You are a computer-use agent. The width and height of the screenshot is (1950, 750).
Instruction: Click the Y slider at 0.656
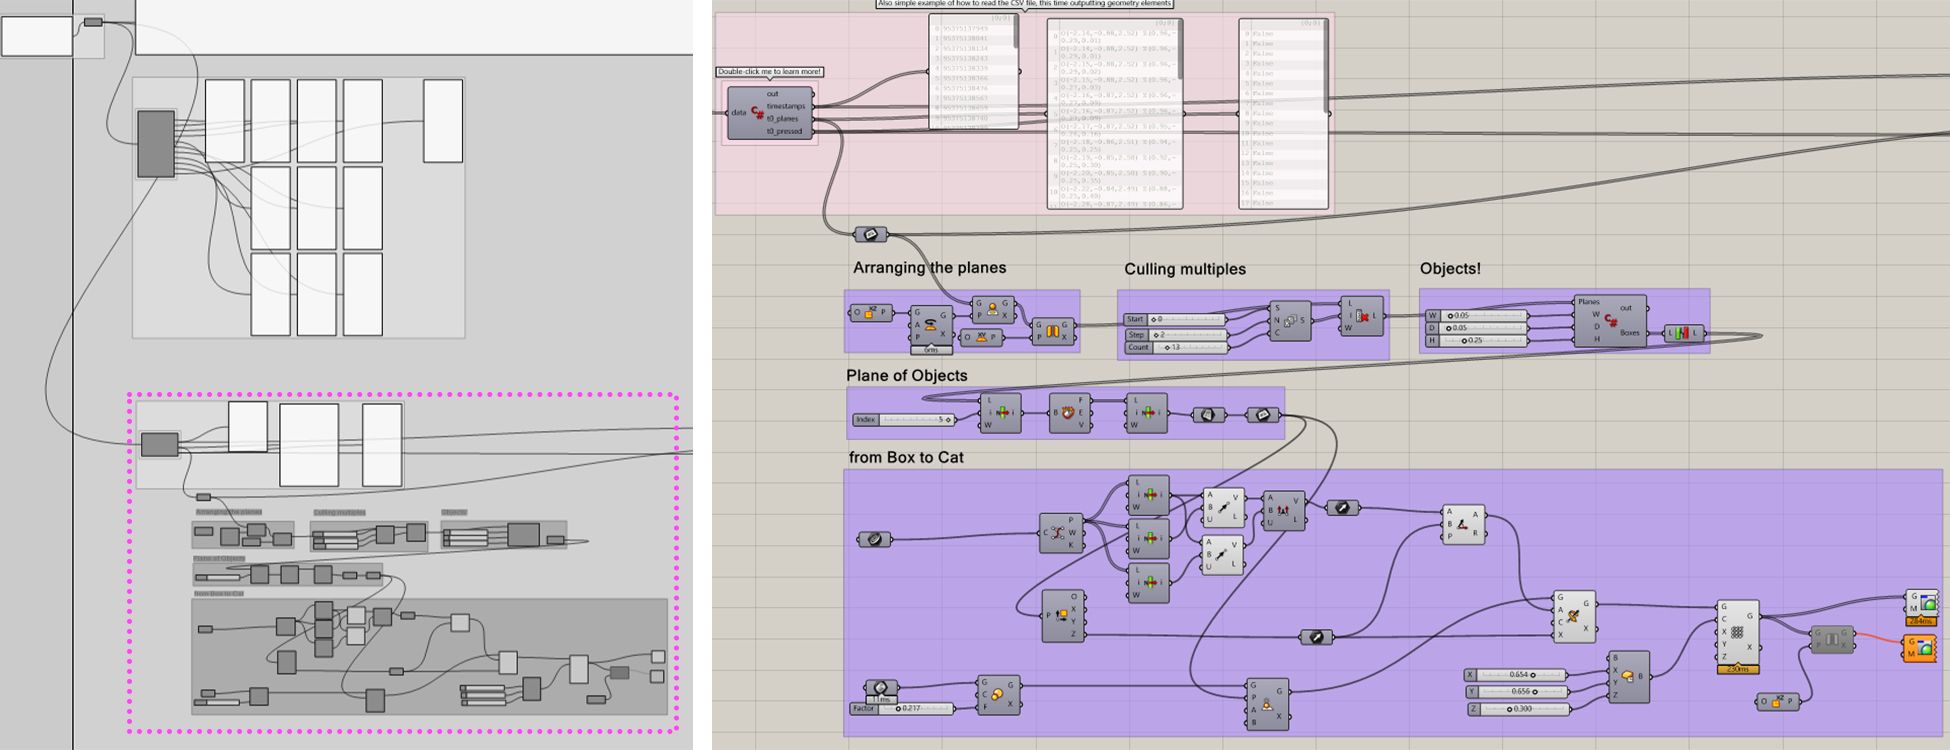click(1515, 692)
